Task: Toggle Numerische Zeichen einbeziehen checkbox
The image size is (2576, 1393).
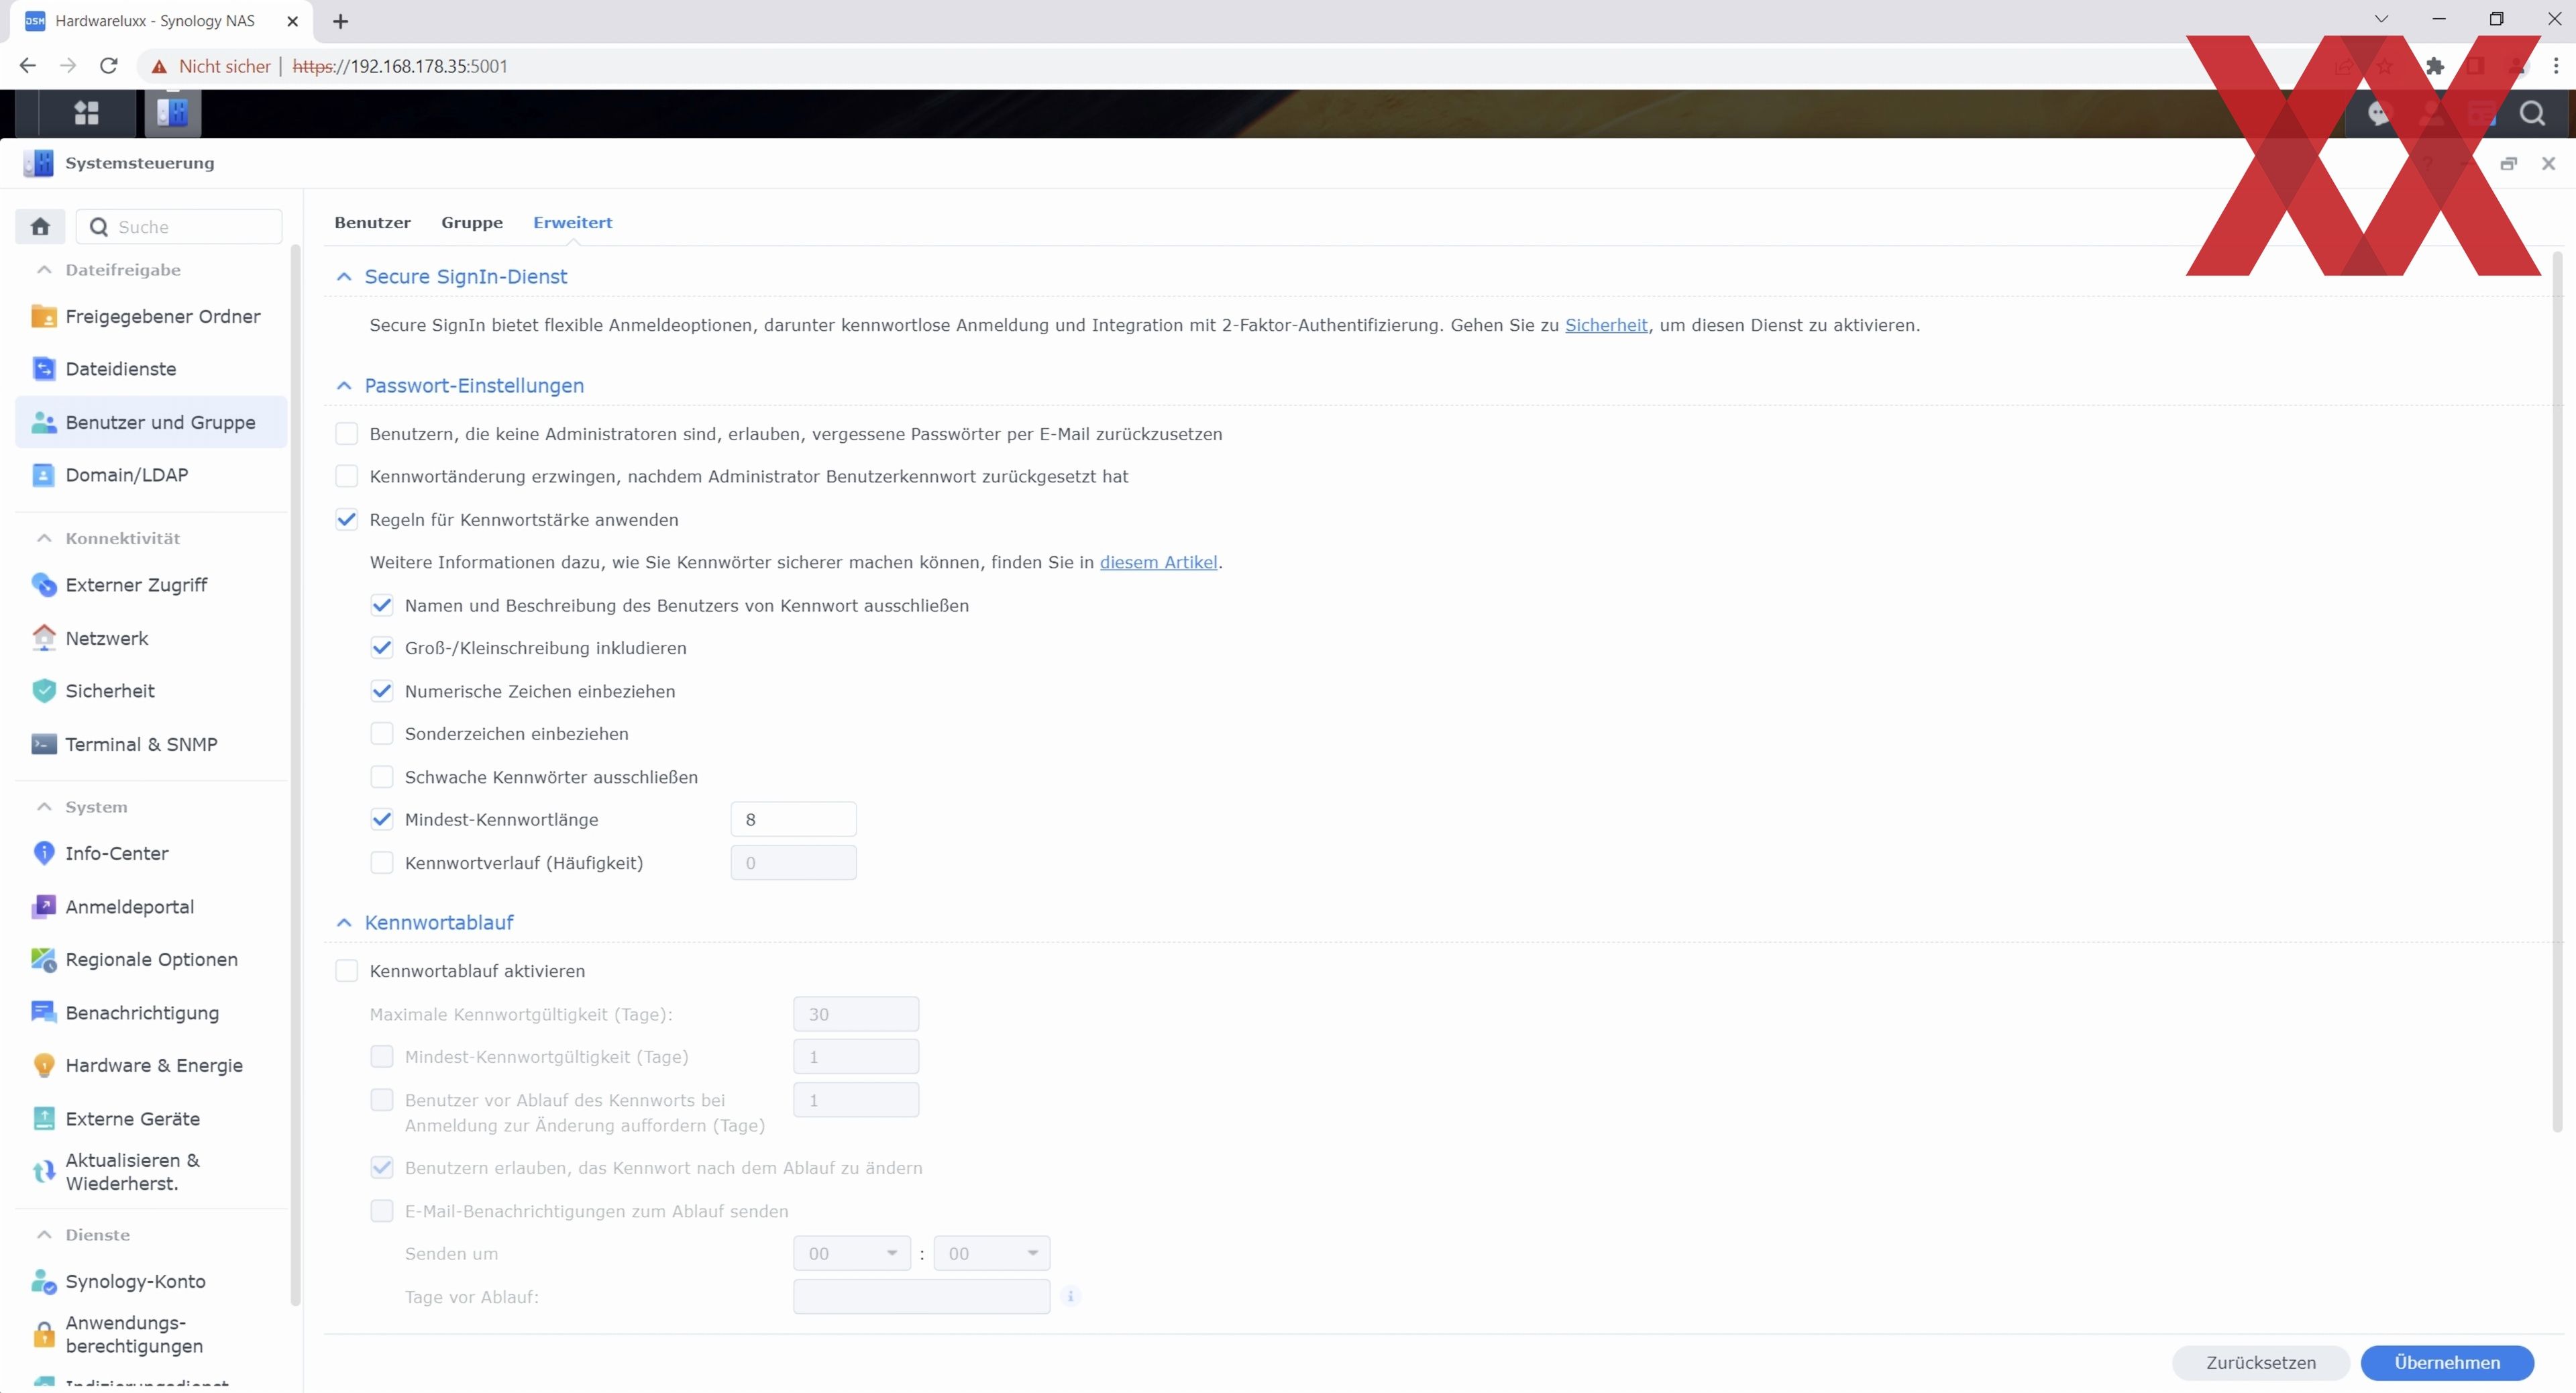Action: 382,692
